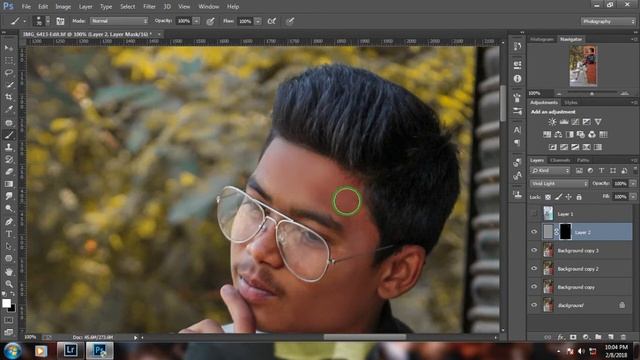Toggle visibility of the Background layer

(534, 305)
